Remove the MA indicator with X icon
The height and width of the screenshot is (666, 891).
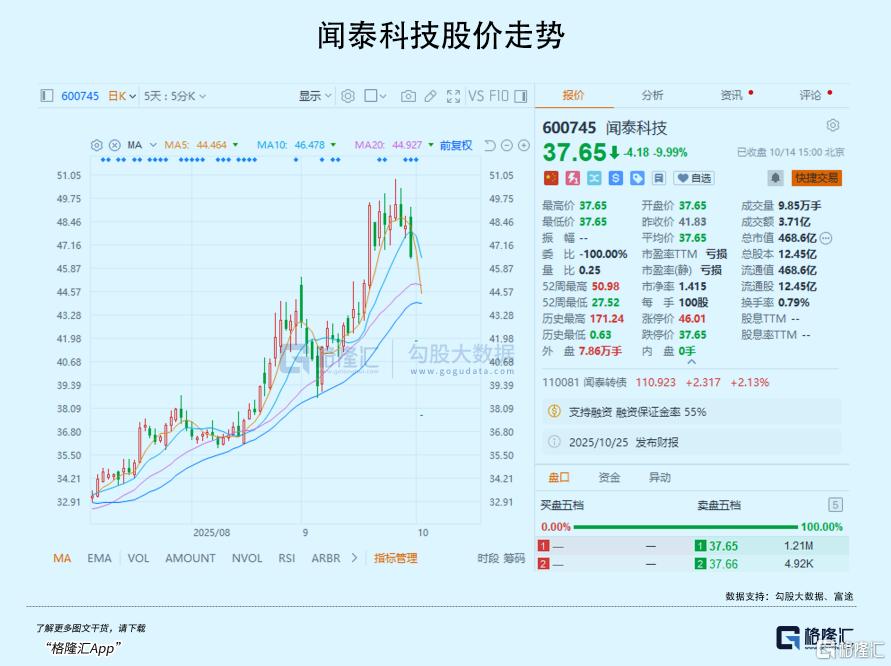[115, 145]
